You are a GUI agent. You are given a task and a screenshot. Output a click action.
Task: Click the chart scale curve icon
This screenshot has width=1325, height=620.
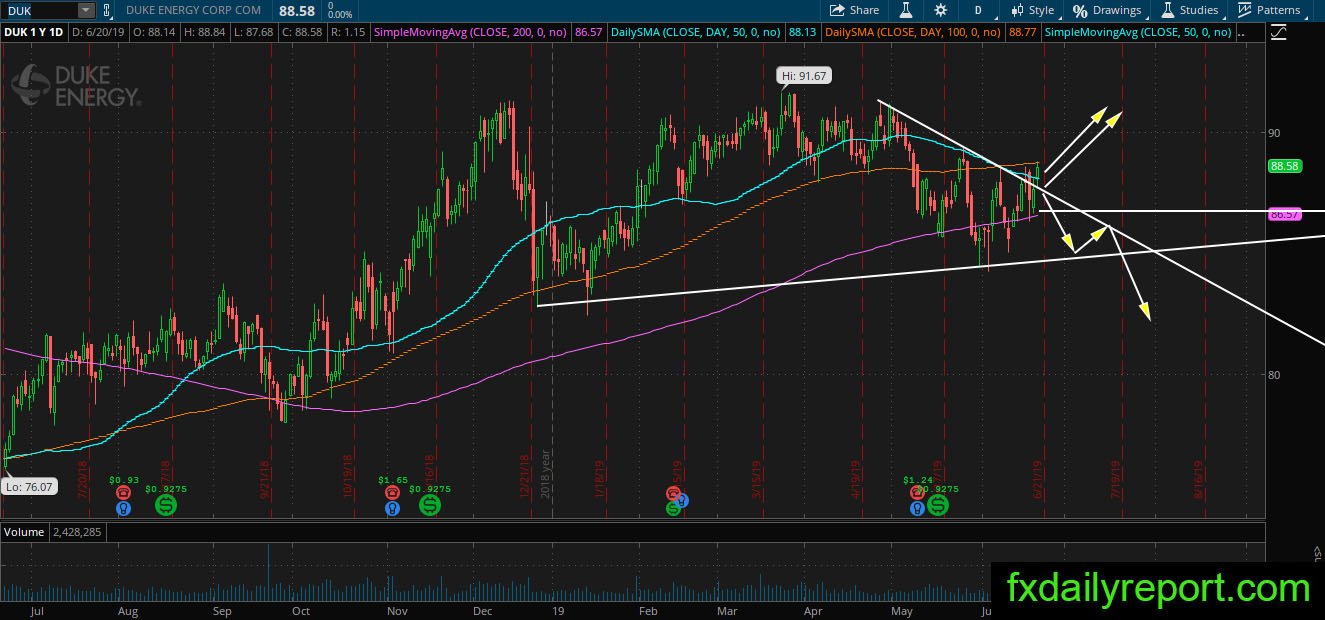point(1278,33)
